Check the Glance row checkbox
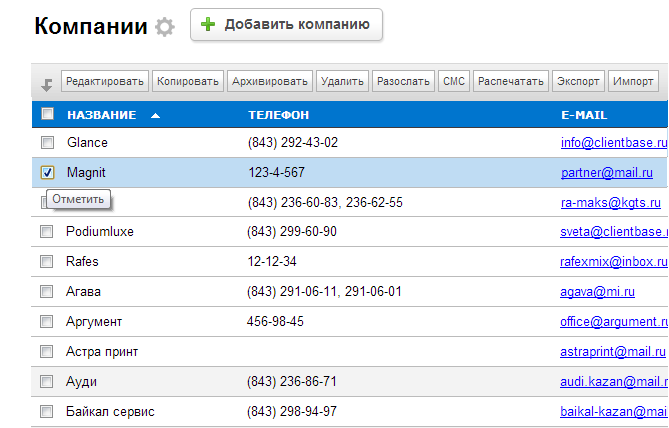Screen dimensions: 669x428 click(x=47, y=143)
